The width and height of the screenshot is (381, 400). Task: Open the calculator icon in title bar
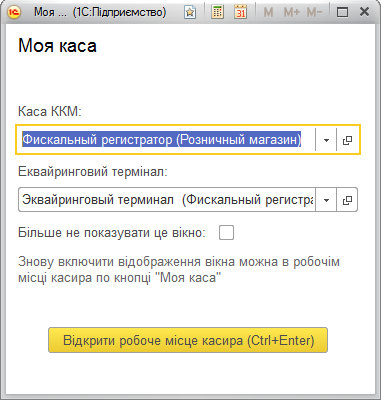[217, 12]
